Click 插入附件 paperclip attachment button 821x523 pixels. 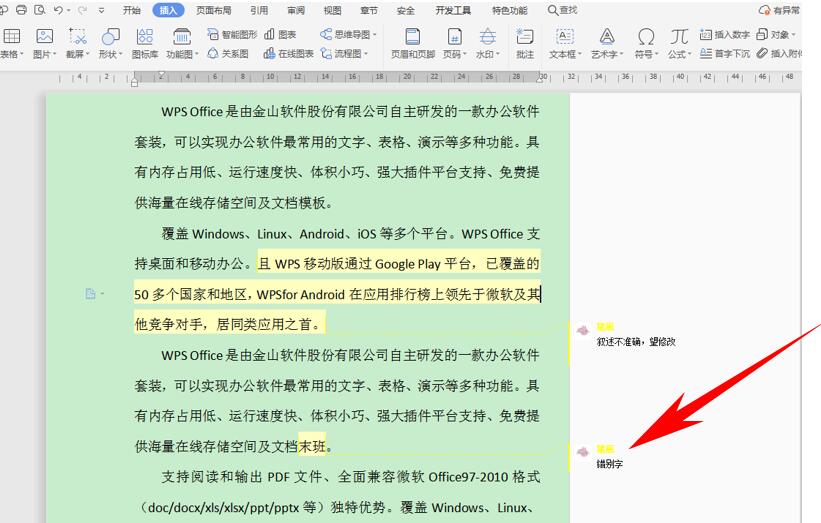click(779, 53)
